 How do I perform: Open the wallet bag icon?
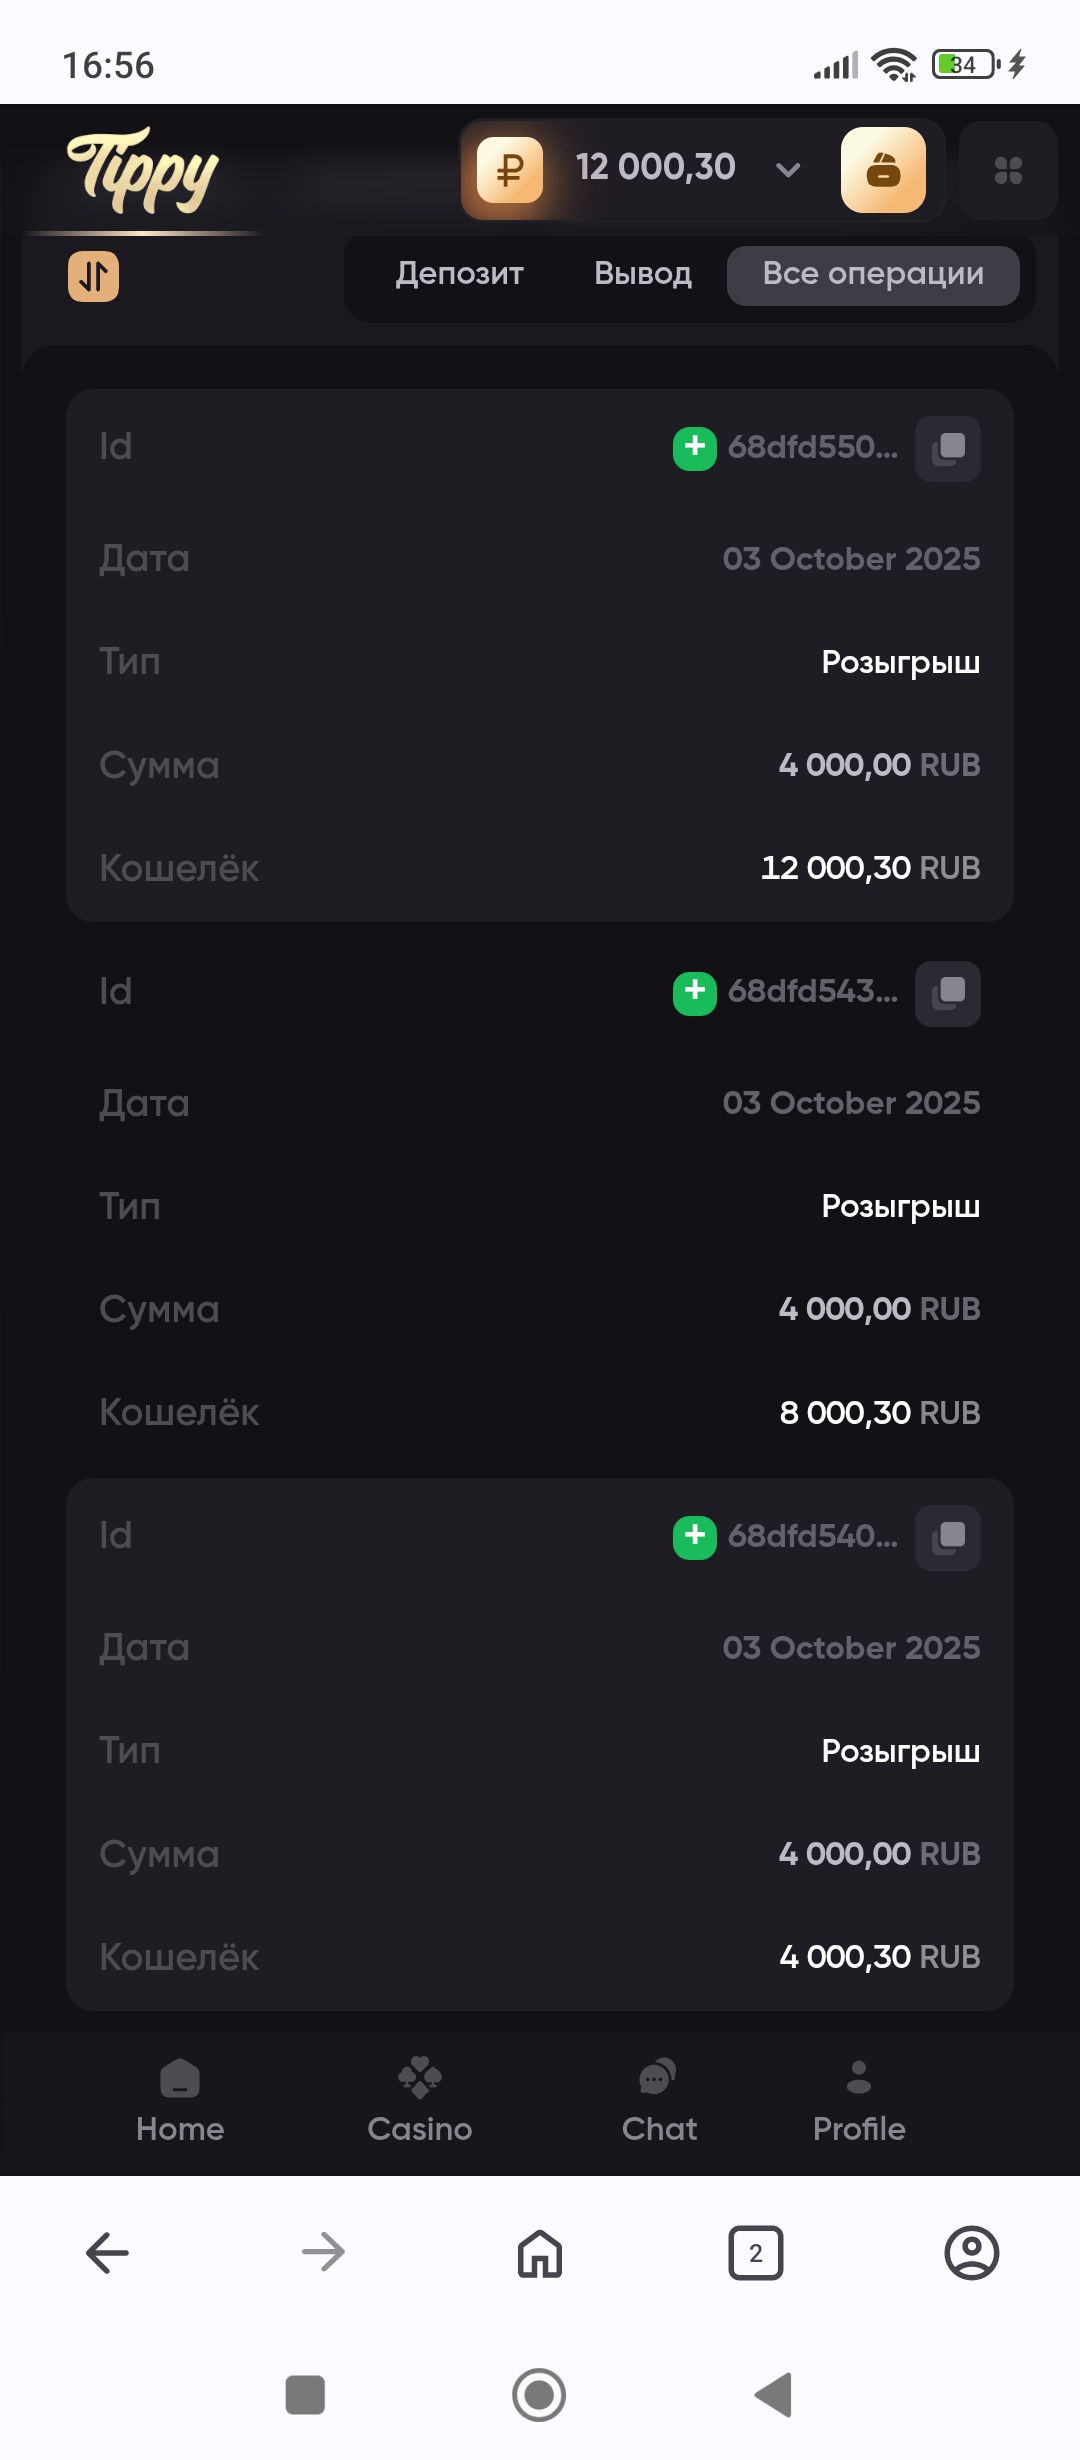(883, 170)
